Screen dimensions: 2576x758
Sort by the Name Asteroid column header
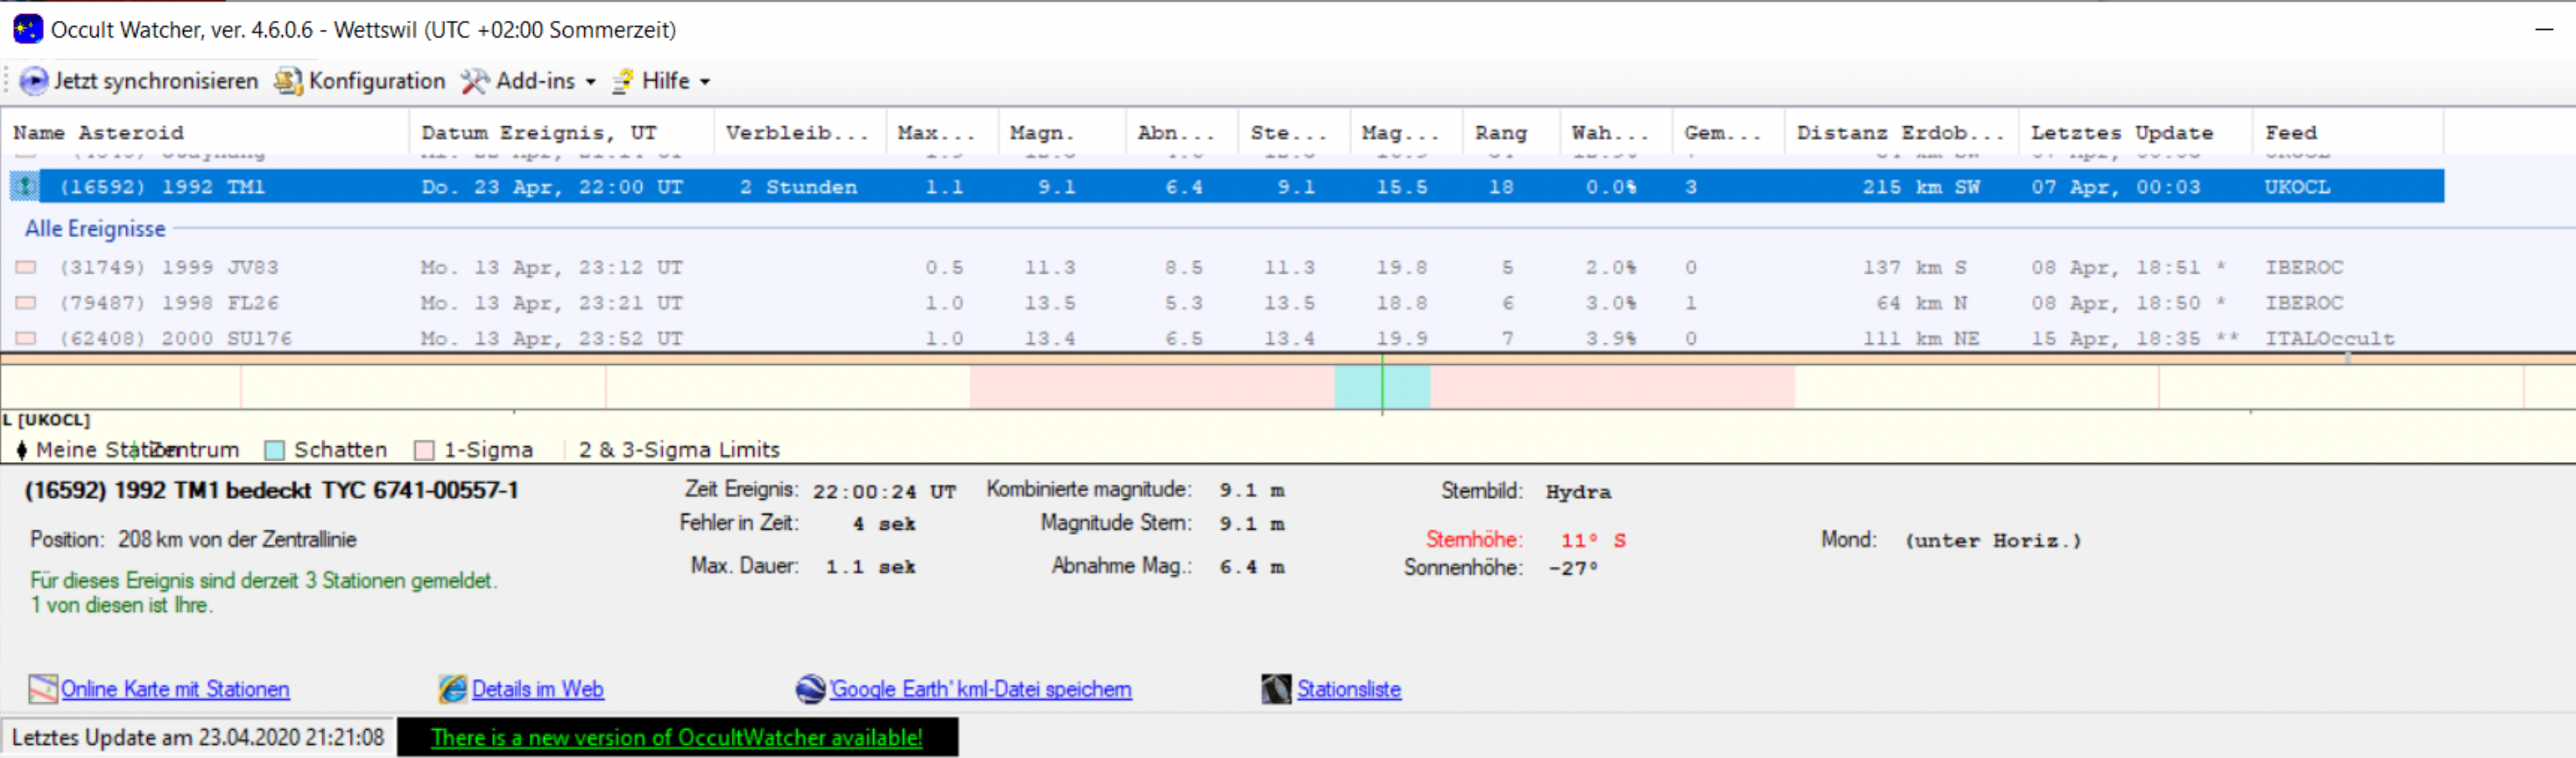98,133
